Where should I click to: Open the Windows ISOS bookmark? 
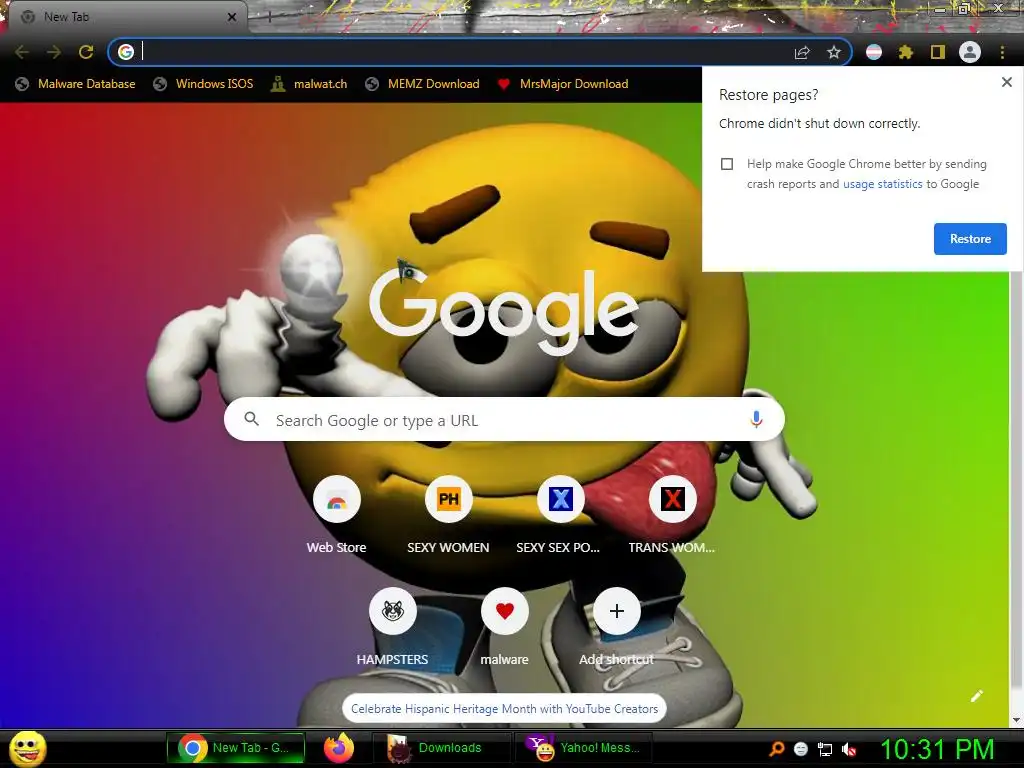click(x=203, y=84)
